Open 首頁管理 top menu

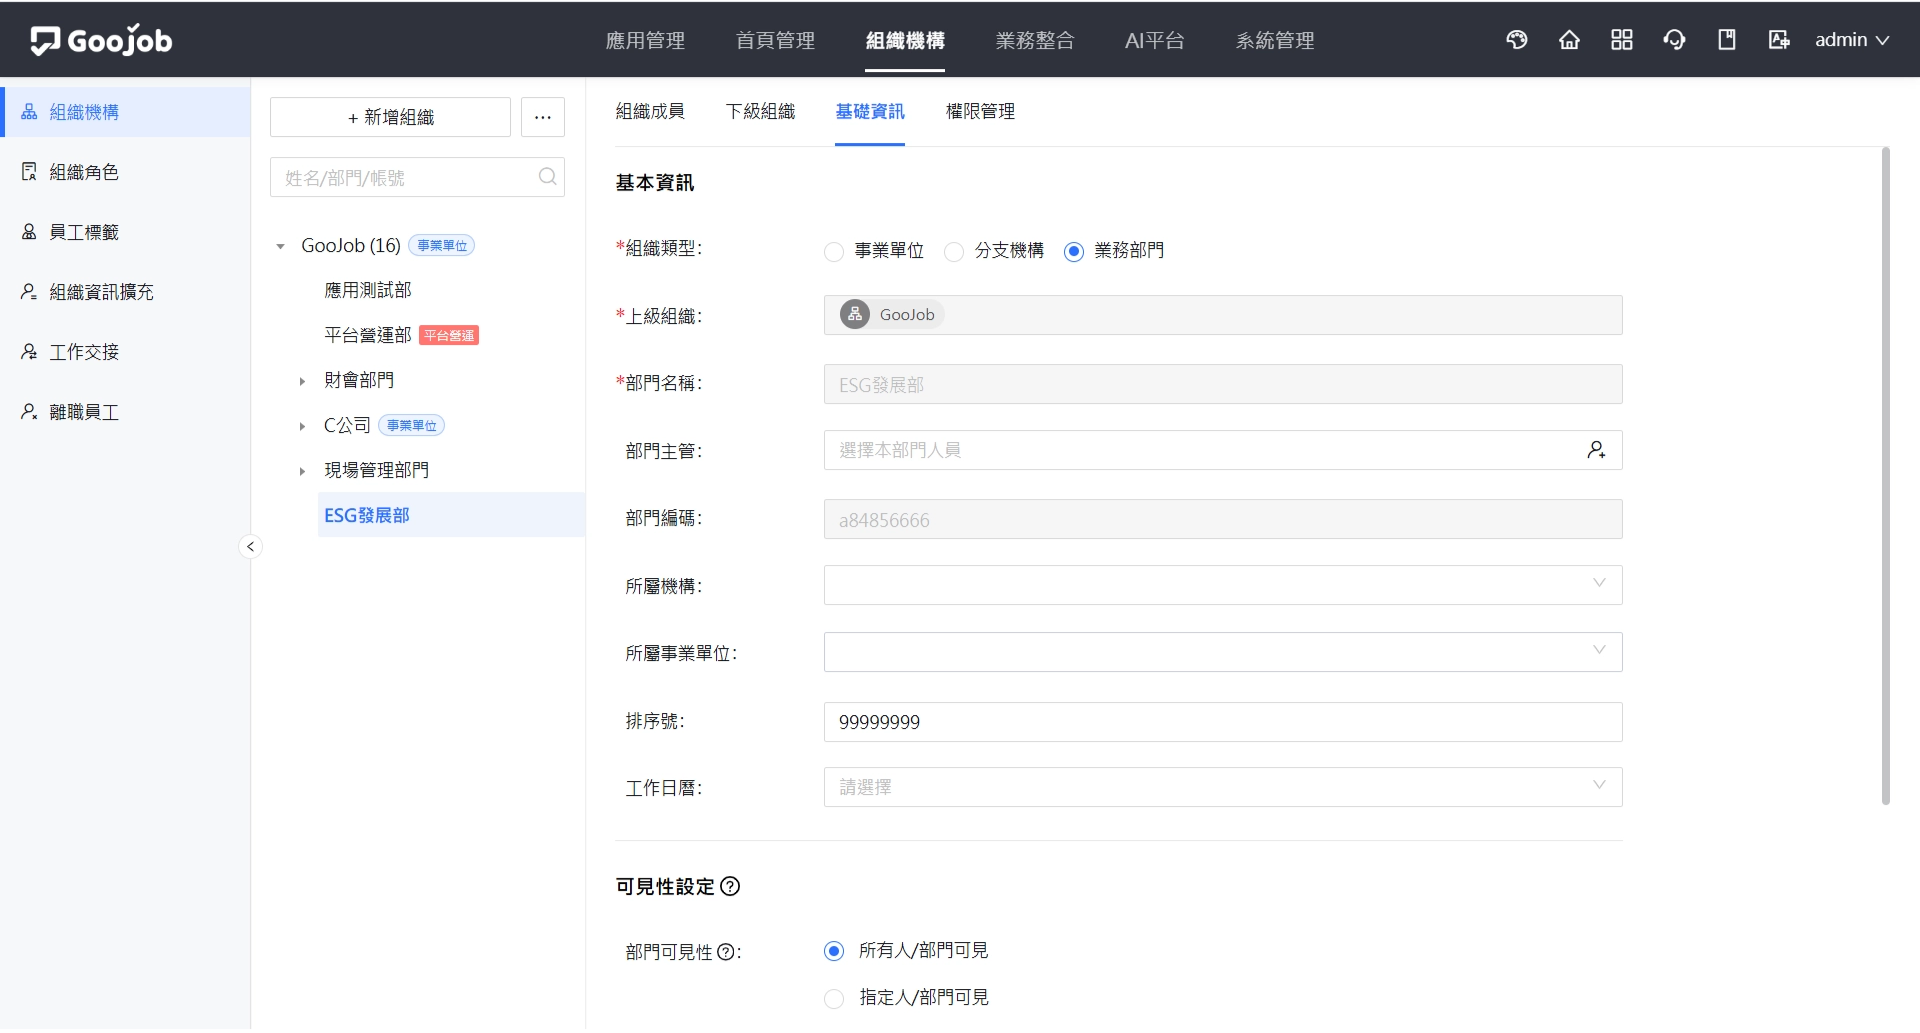pyautogui.click(x=775, y=40)
